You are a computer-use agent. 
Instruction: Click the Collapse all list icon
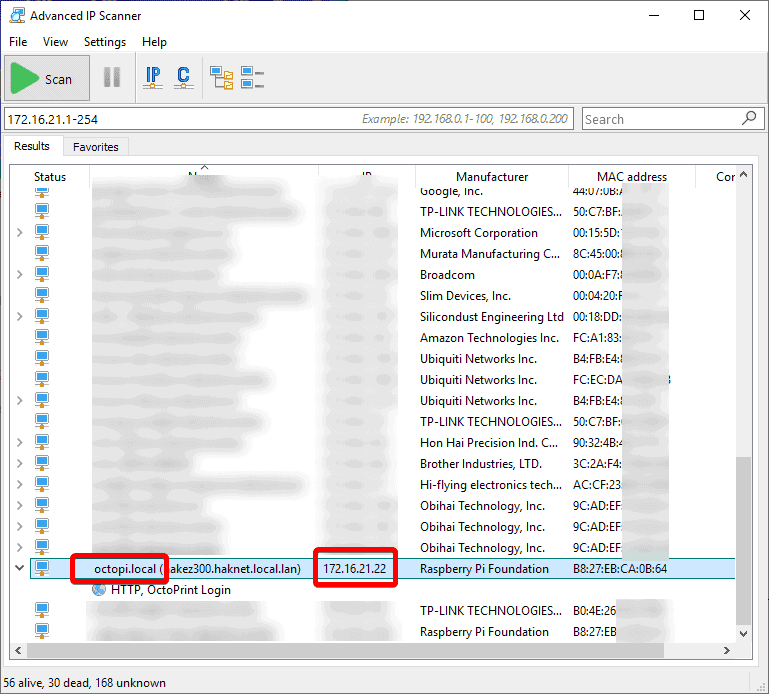pos(253,78)
